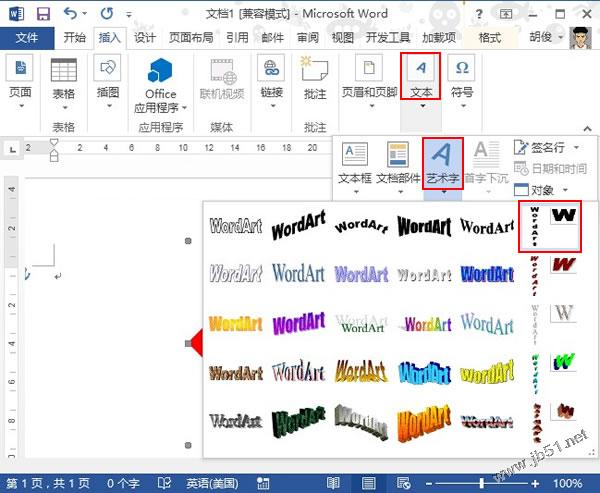
Task: Open the 签名行 dropdown arrow
Action: point(576,147)
